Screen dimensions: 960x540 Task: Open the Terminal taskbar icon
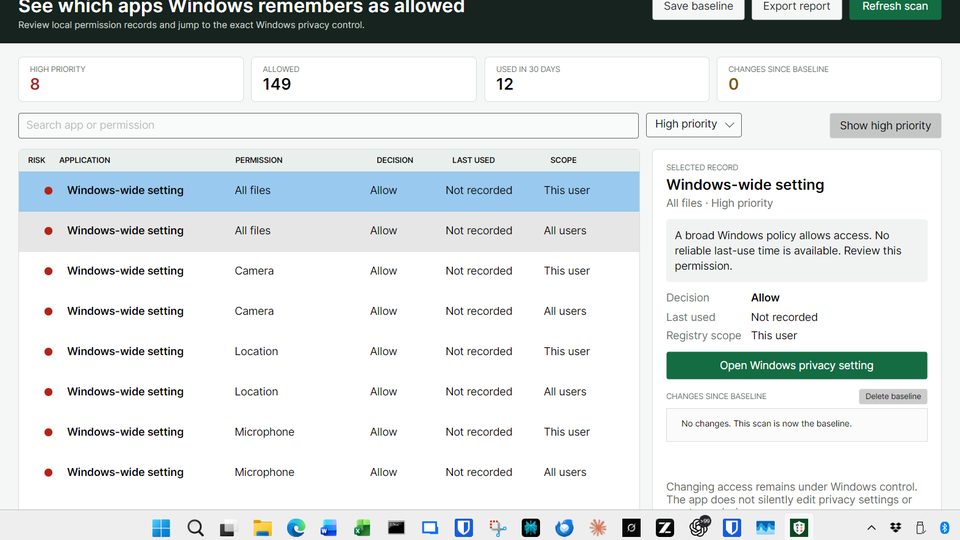point(396,527)
